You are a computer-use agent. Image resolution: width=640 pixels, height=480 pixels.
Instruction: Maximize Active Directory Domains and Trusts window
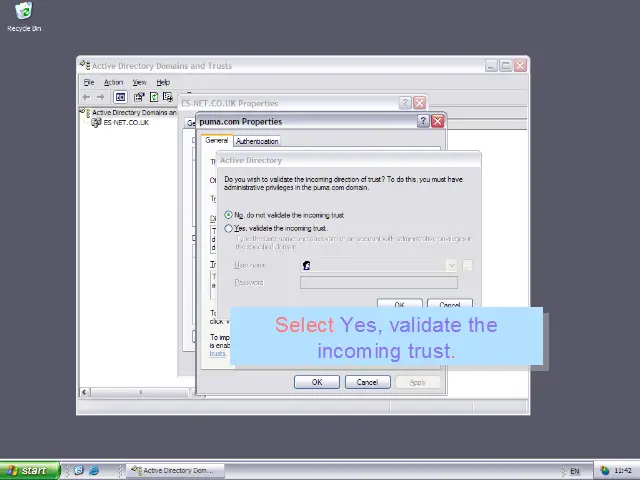click(x=506, y=65)
